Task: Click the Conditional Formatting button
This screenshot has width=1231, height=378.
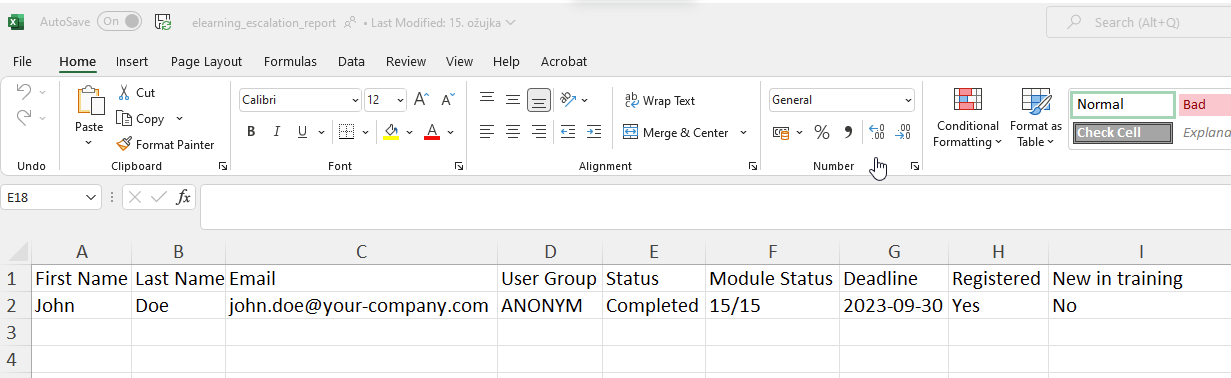Action: point(967,118)
